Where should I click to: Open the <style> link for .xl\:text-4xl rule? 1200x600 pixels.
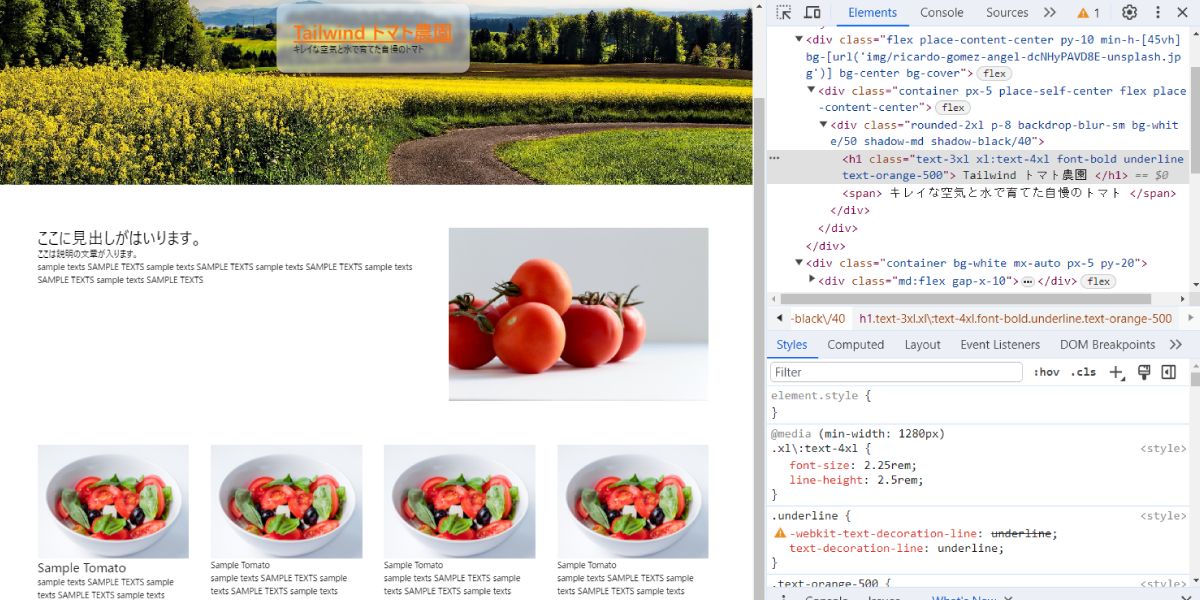(x=1163, y=449)
